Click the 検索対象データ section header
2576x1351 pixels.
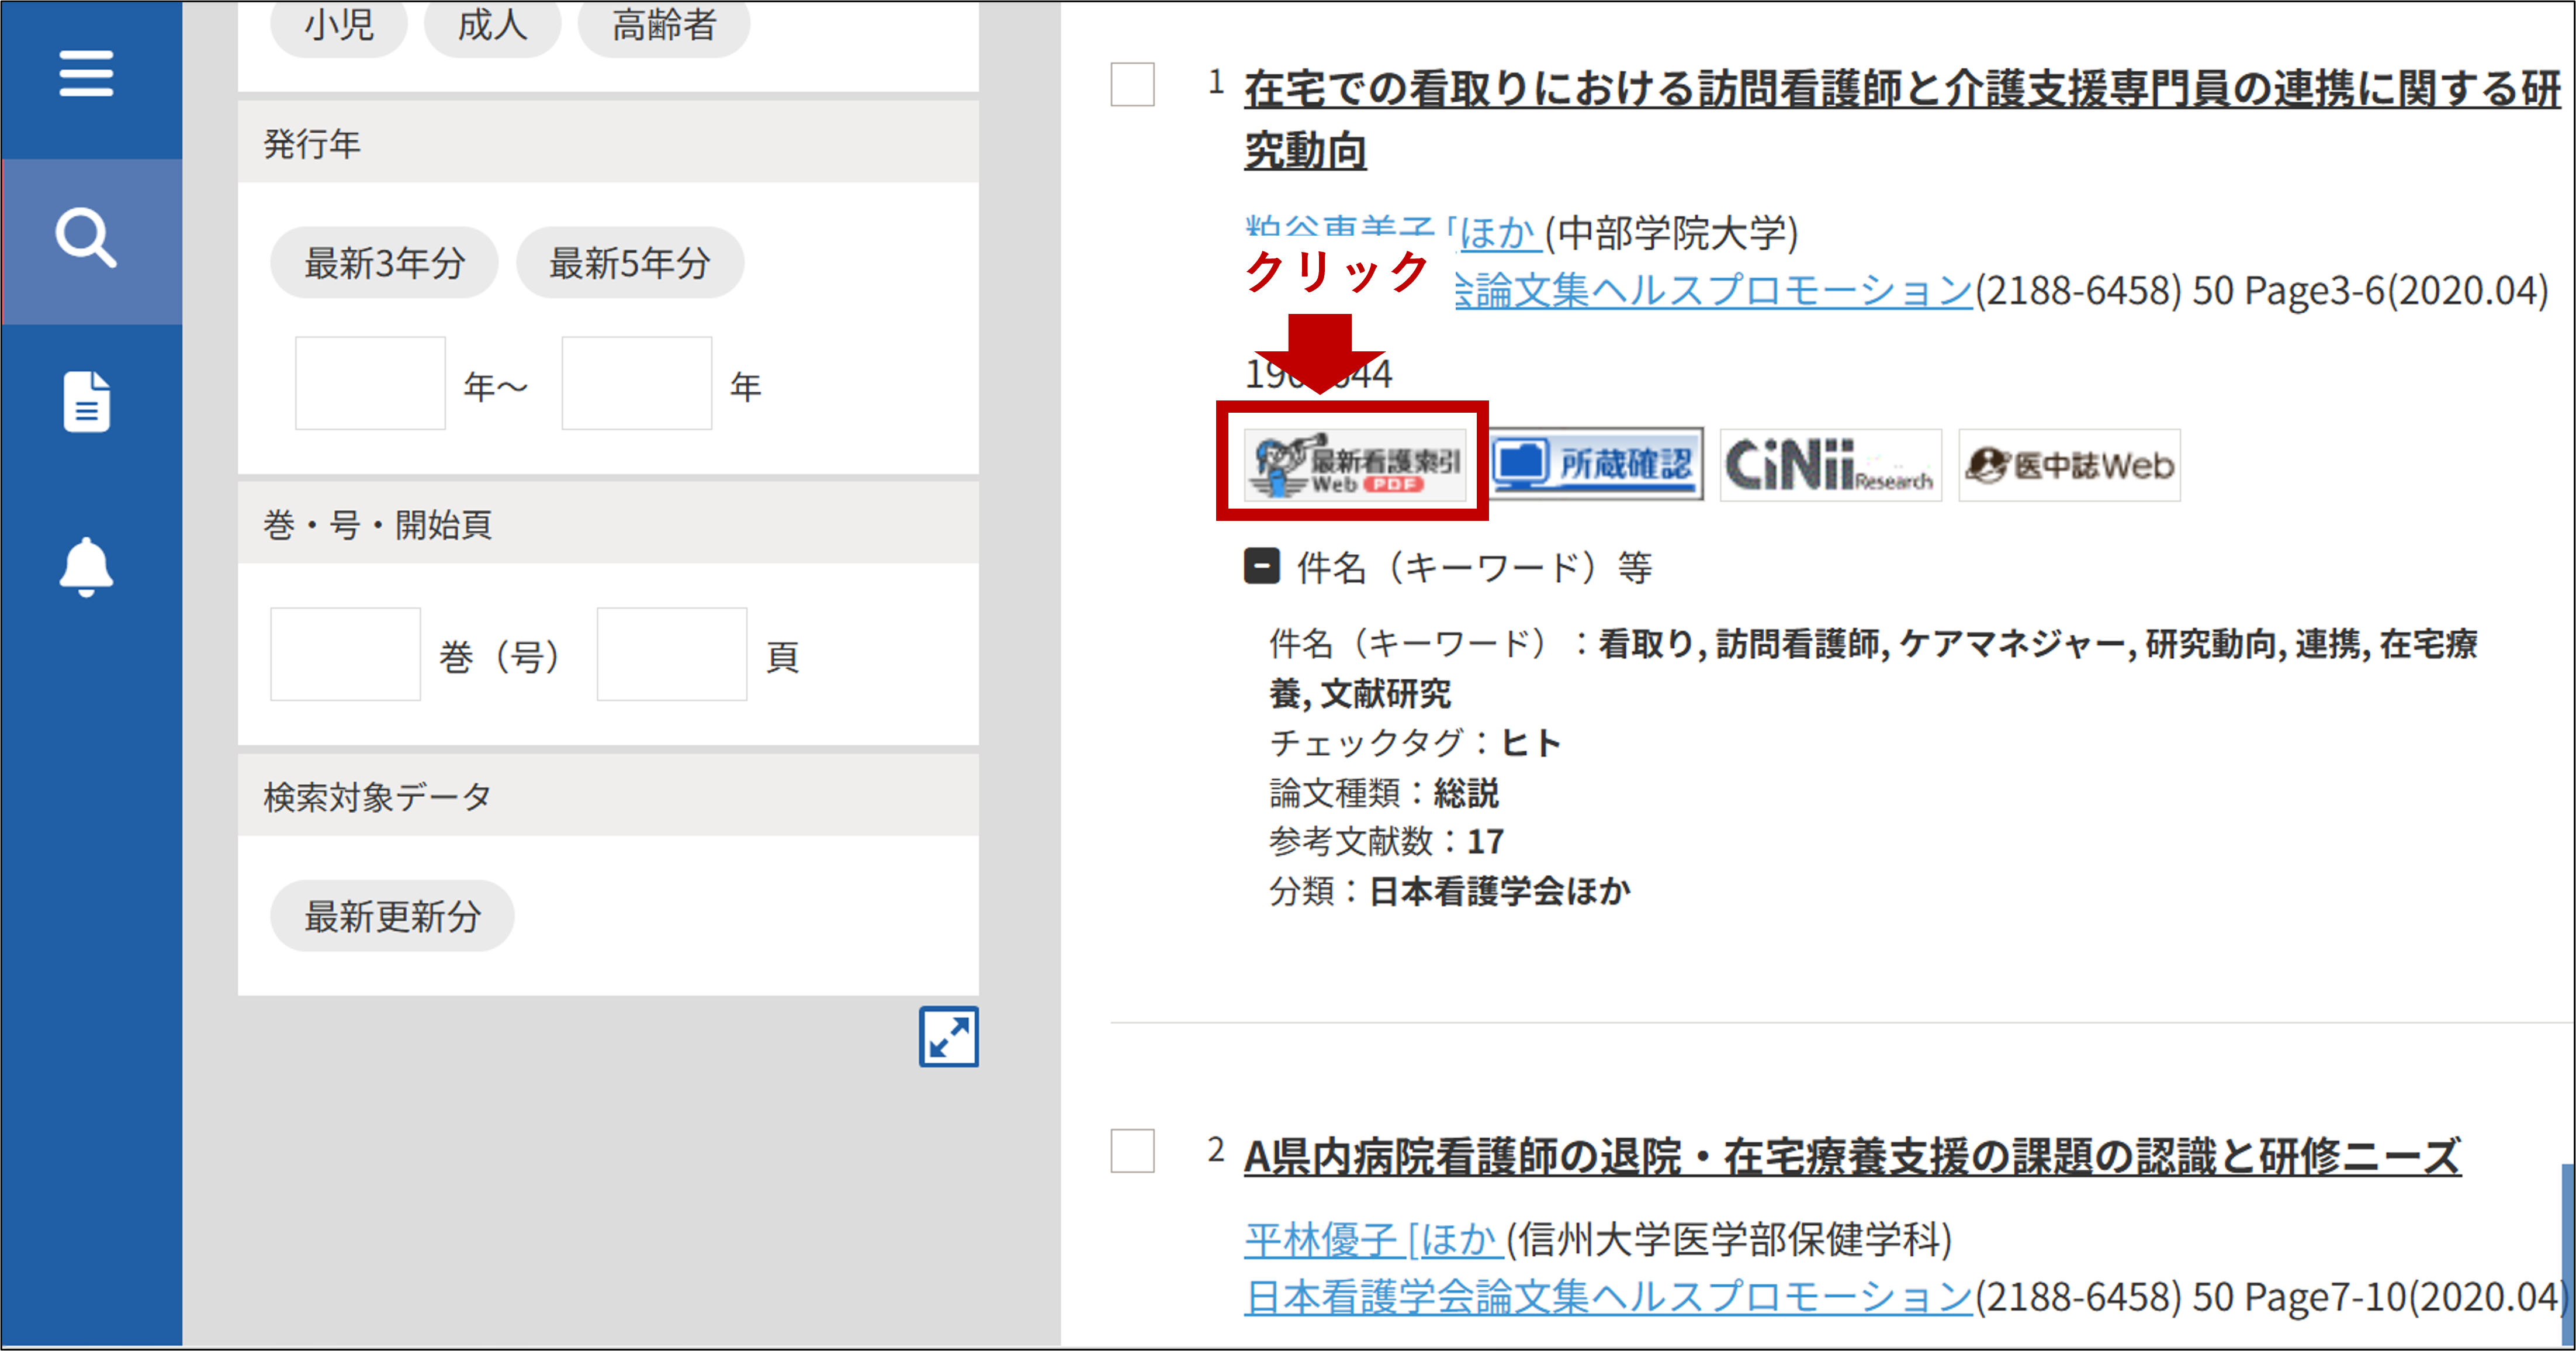coord(608,796)
